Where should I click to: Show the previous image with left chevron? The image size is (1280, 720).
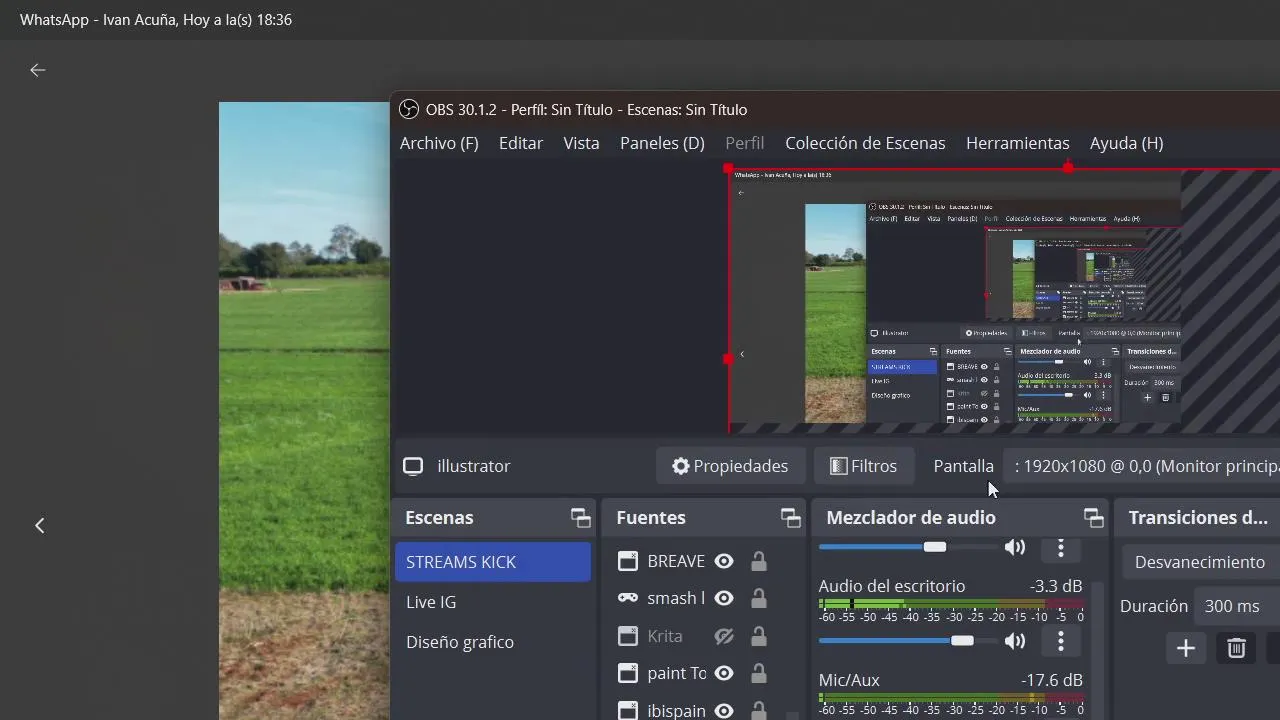click(x=40, y=525)
